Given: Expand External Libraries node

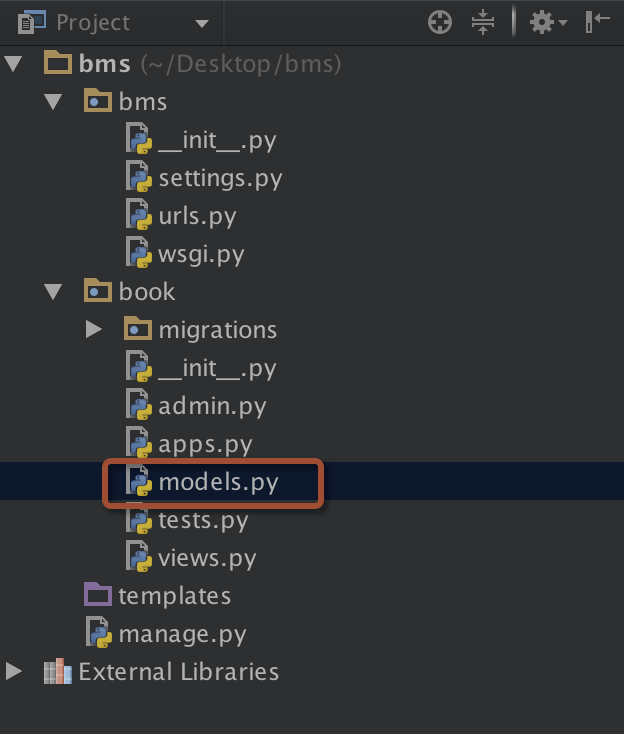Looking at the screenshot, I should pos(14,671).
